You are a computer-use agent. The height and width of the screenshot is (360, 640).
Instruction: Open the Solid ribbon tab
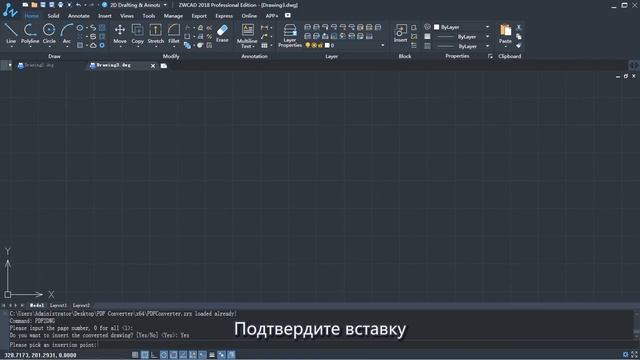pyautogui.click(x=53, y=16)
